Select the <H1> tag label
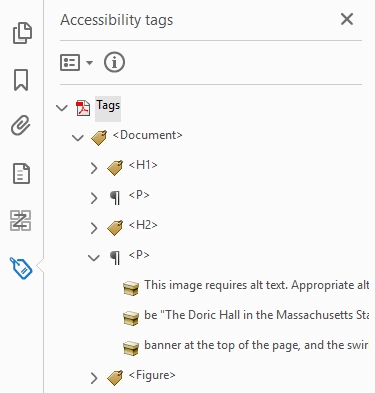The height and width of the screenshot is (393, 375). (x=143, y=165)
